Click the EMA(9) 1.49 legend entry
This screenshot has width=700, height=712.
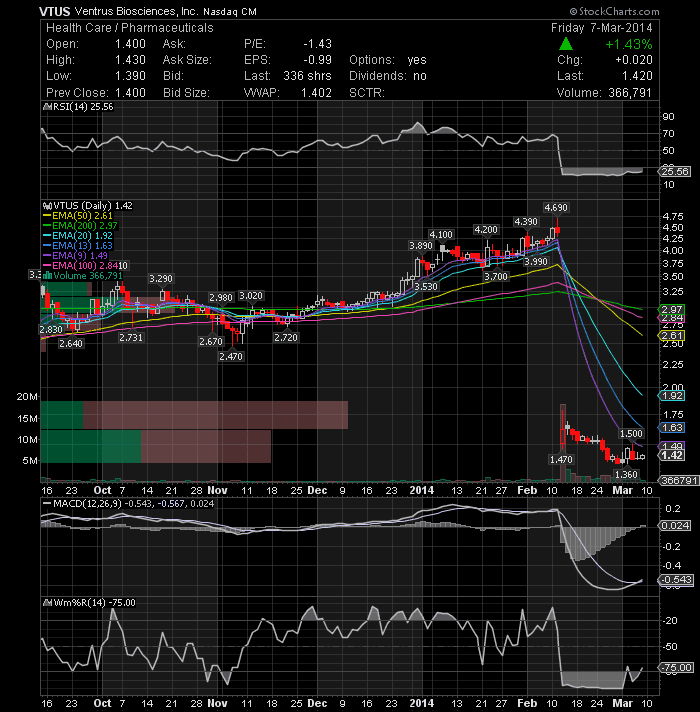[x=75, y=256]
